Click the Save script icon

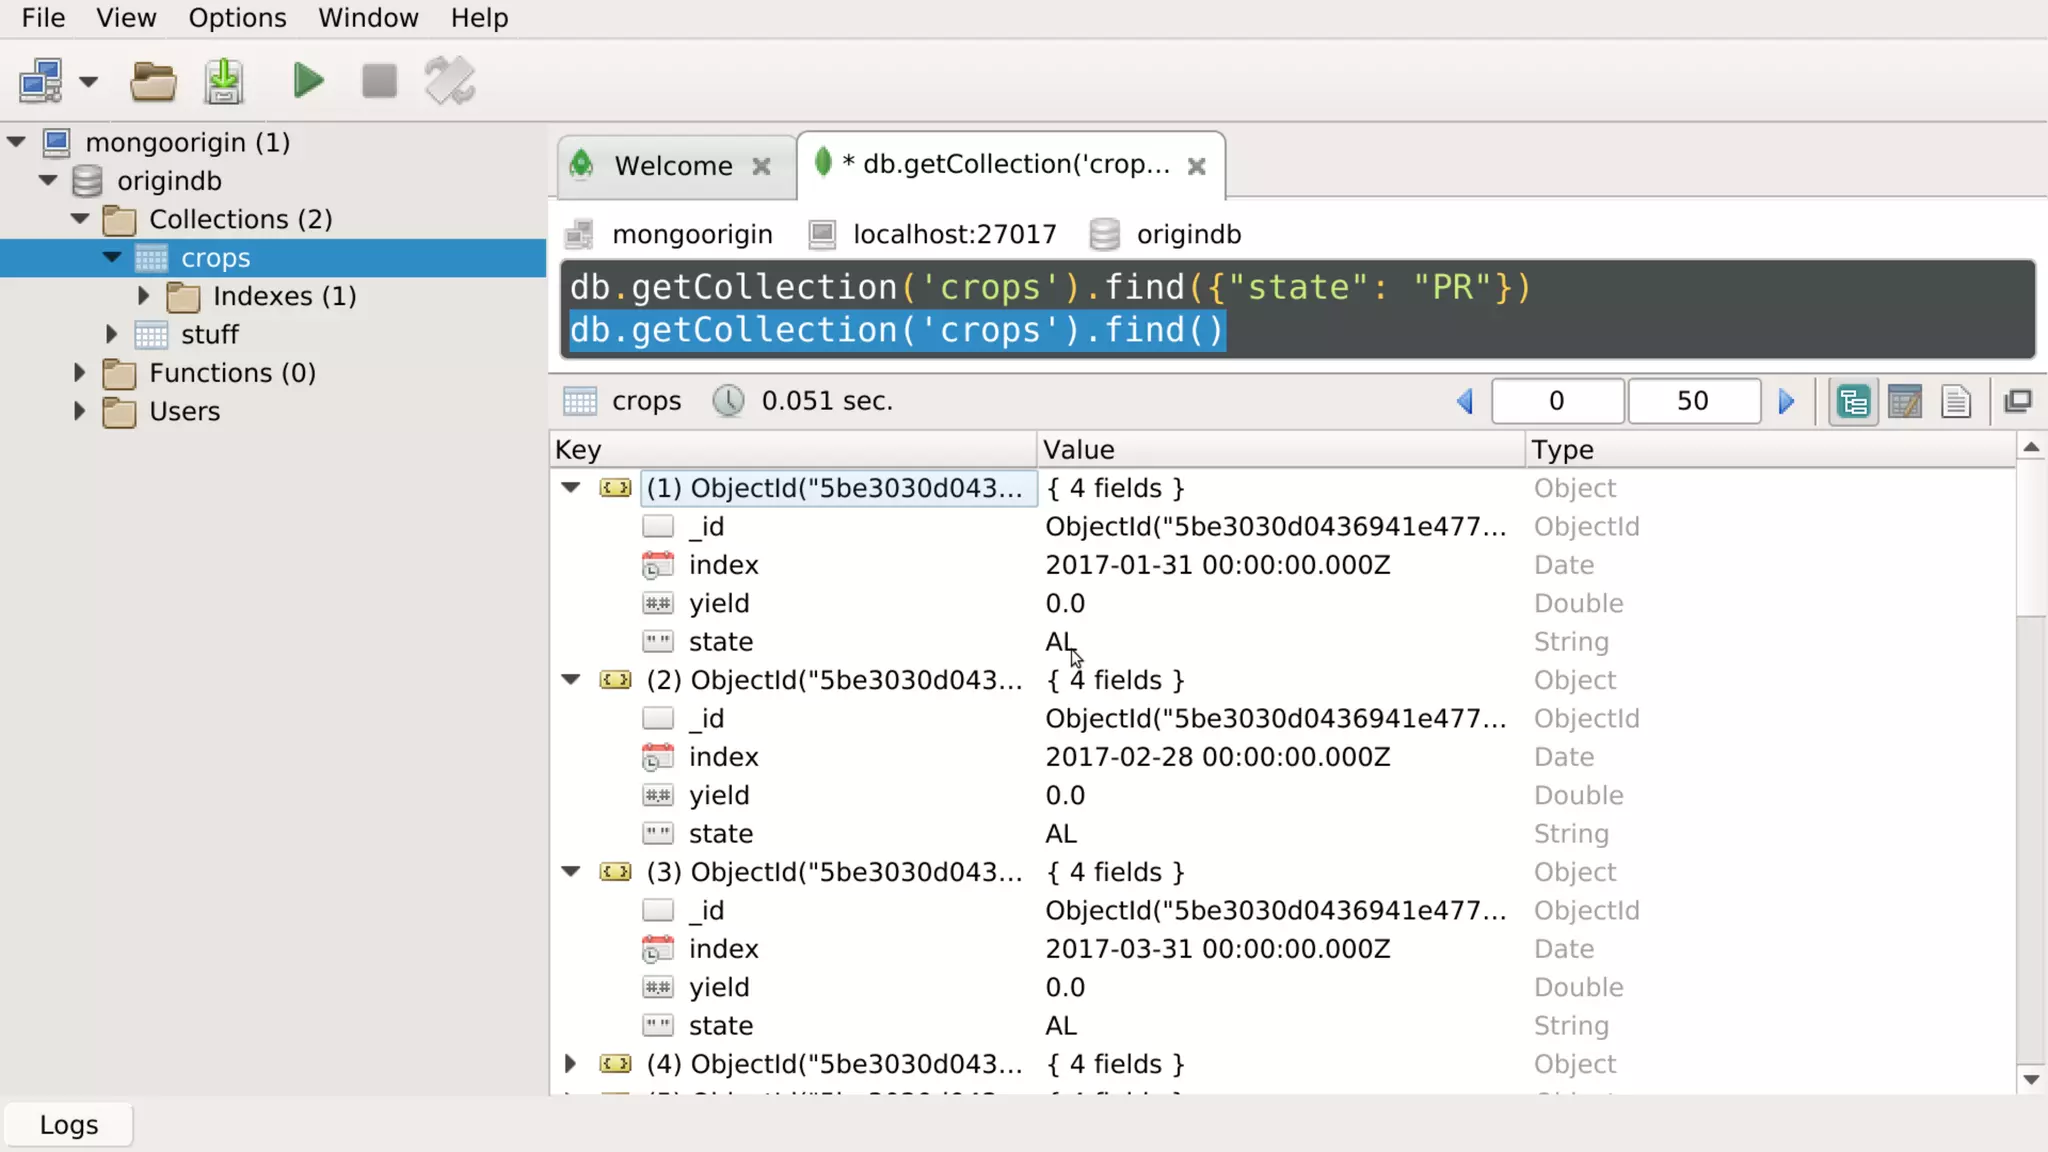point(224,81)
